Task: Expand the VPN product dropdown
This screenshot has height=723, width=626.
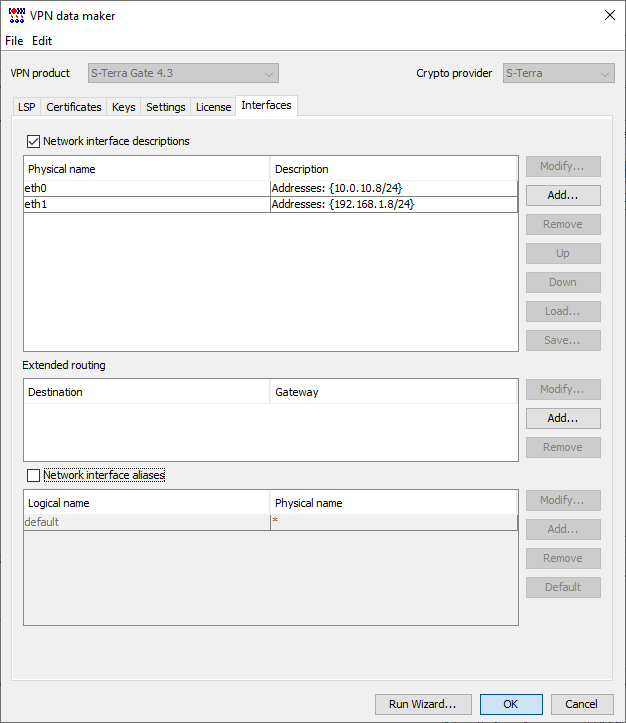Action: (183, 73)
